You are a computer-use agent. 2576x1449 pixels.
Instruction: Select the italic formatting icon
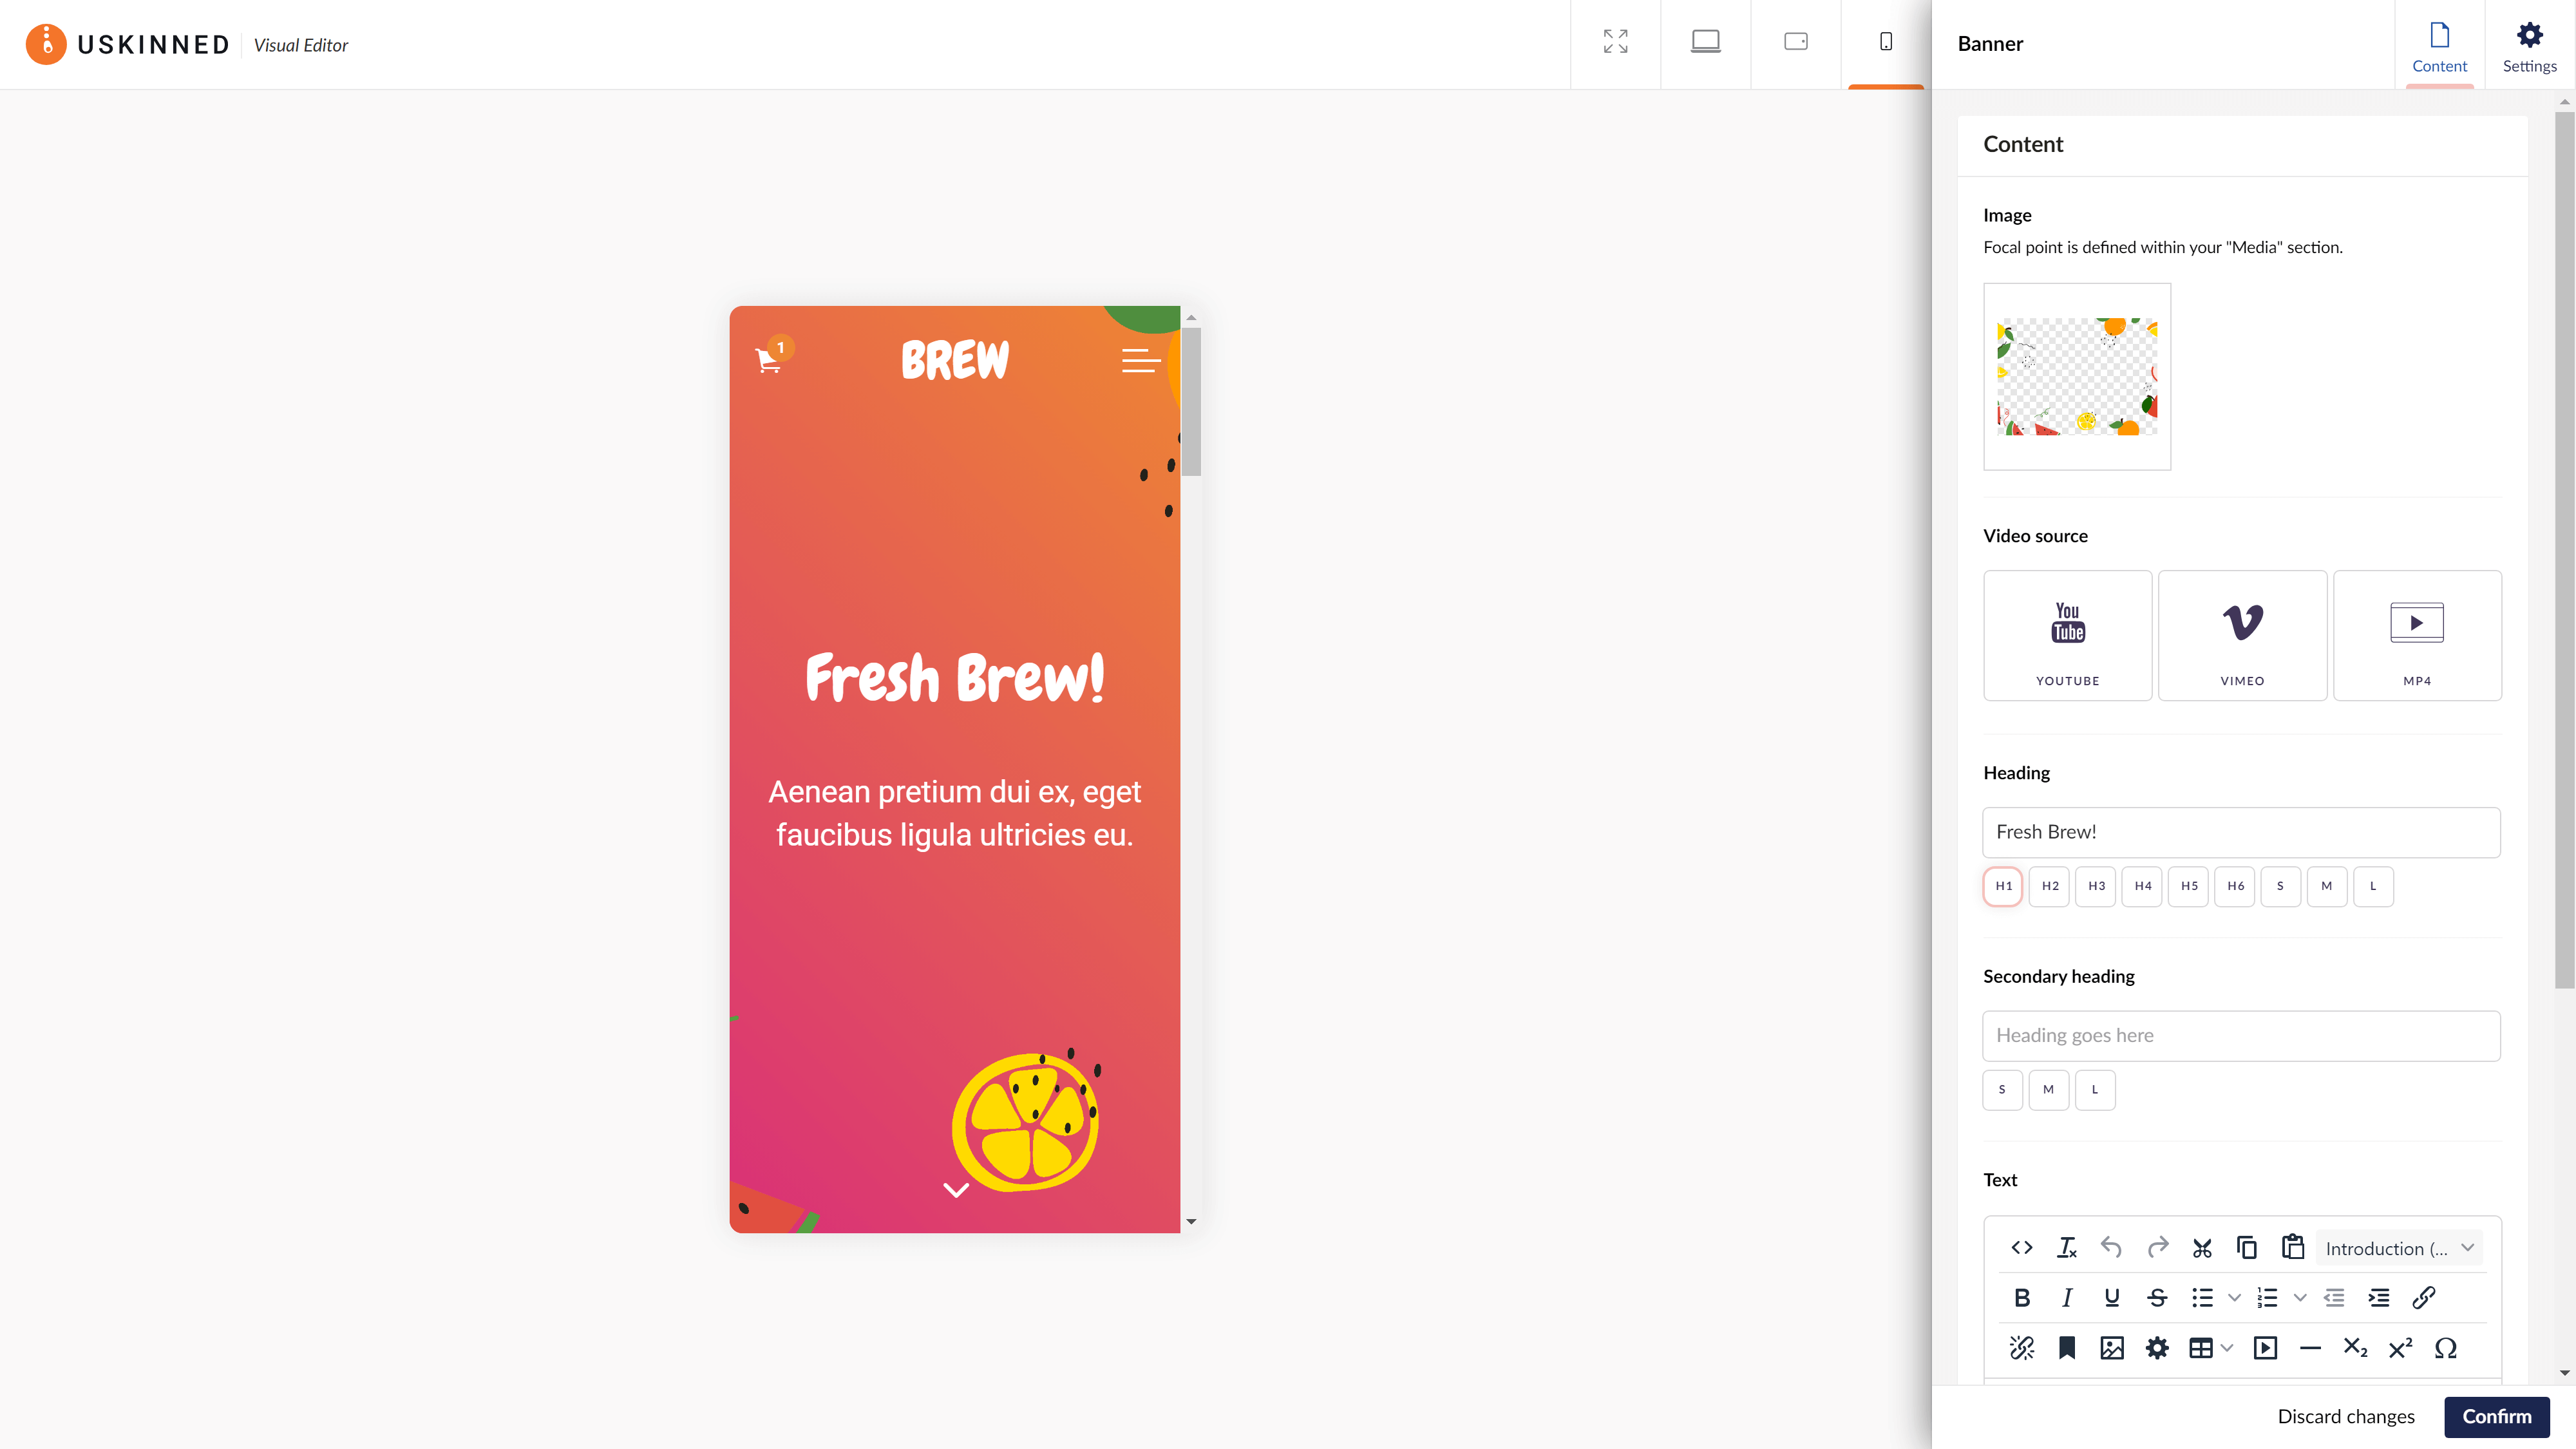2067,1297
